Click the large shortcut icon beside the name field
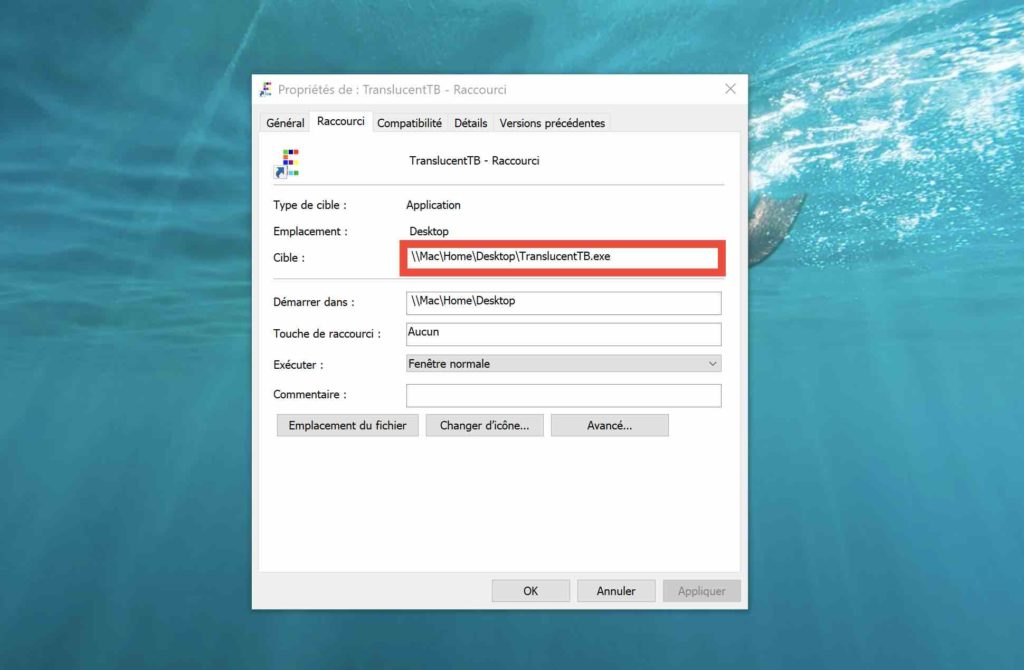 point(290,163)
